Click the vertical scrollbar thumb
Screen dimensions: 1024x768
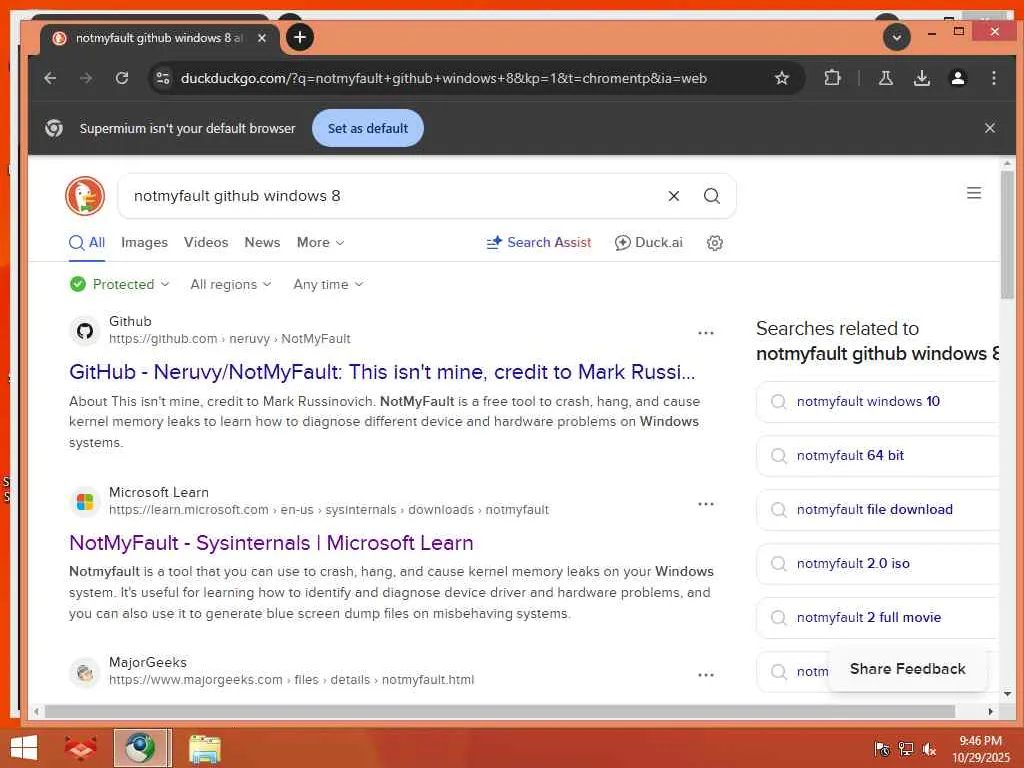pyautogui.click(x=1007, y=234)
